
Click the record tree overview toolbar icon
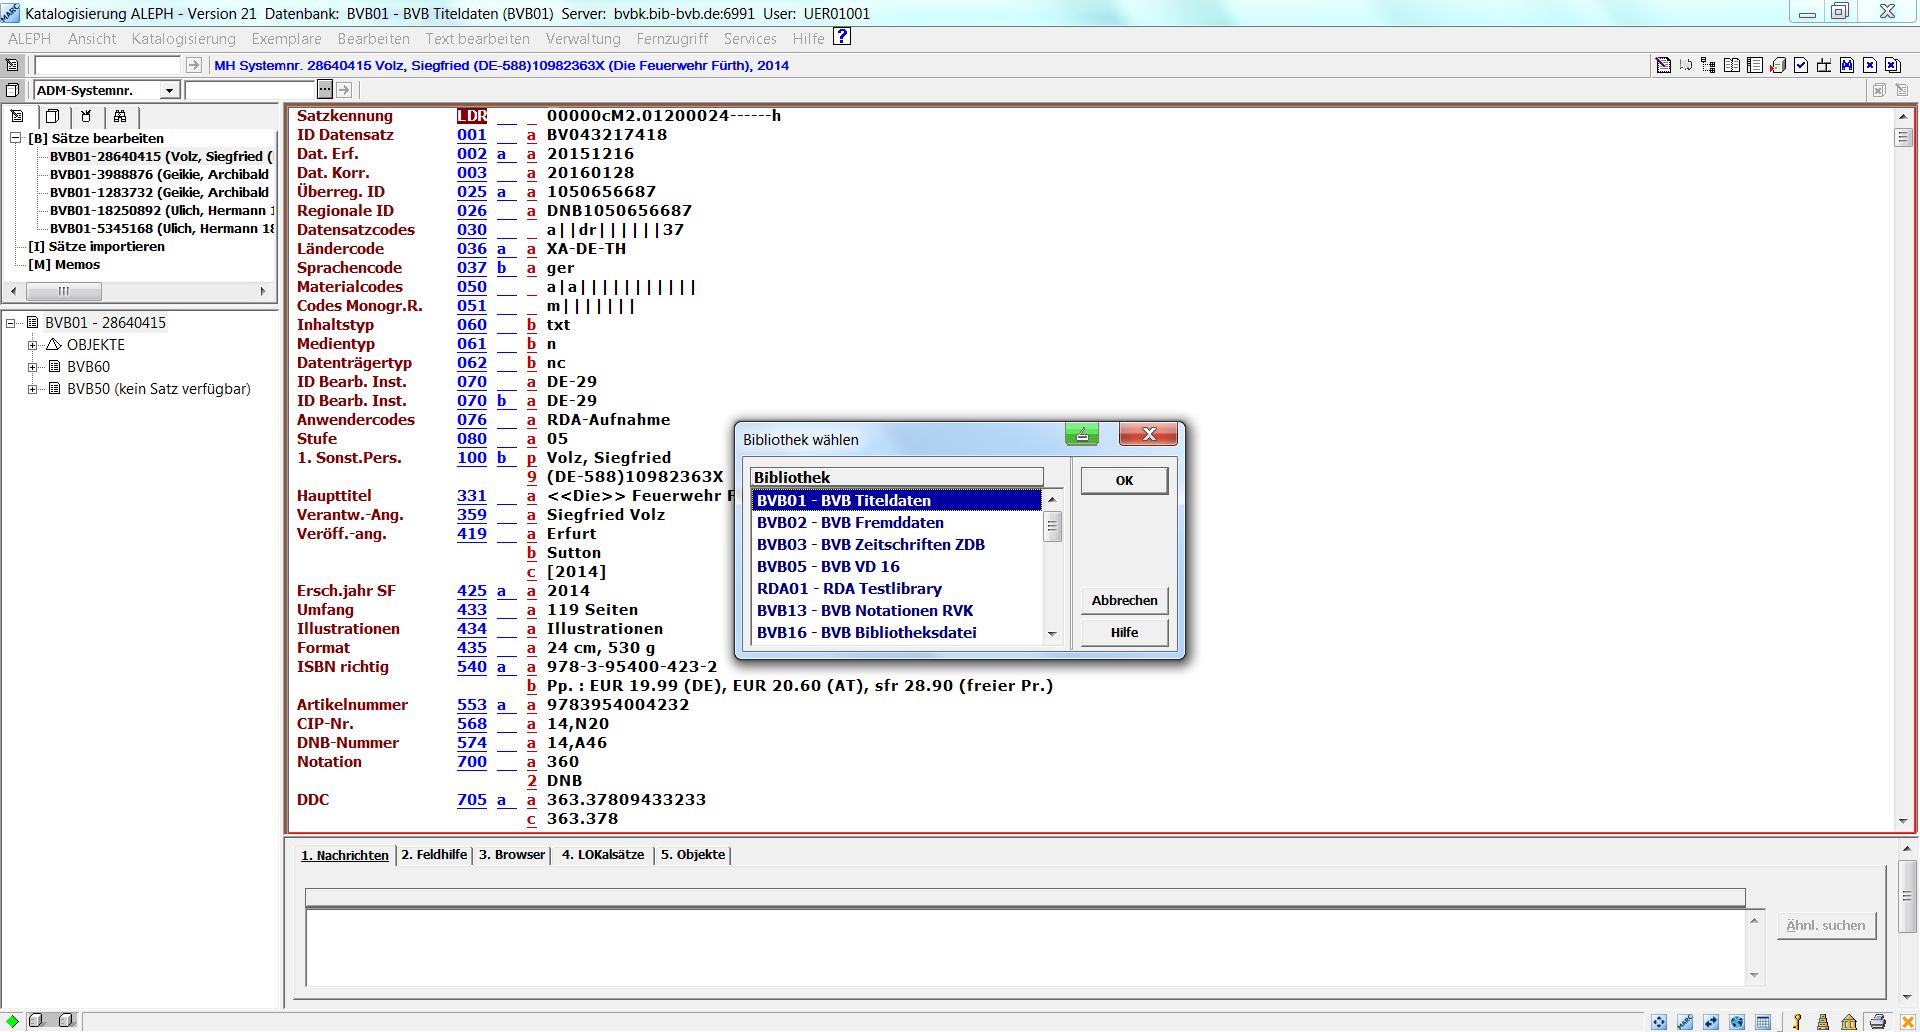coord(1708,65)
